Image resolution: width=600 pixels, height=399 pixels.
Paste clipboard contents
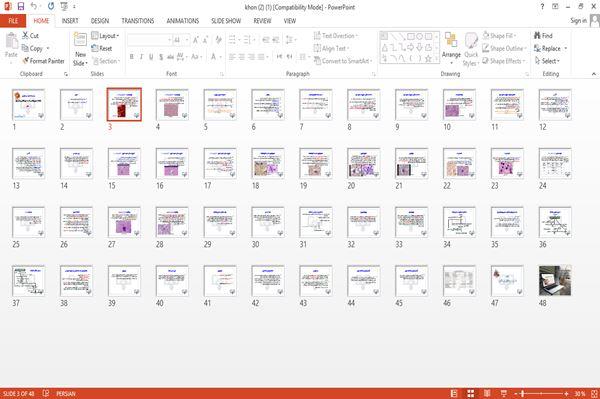[11, 46]
